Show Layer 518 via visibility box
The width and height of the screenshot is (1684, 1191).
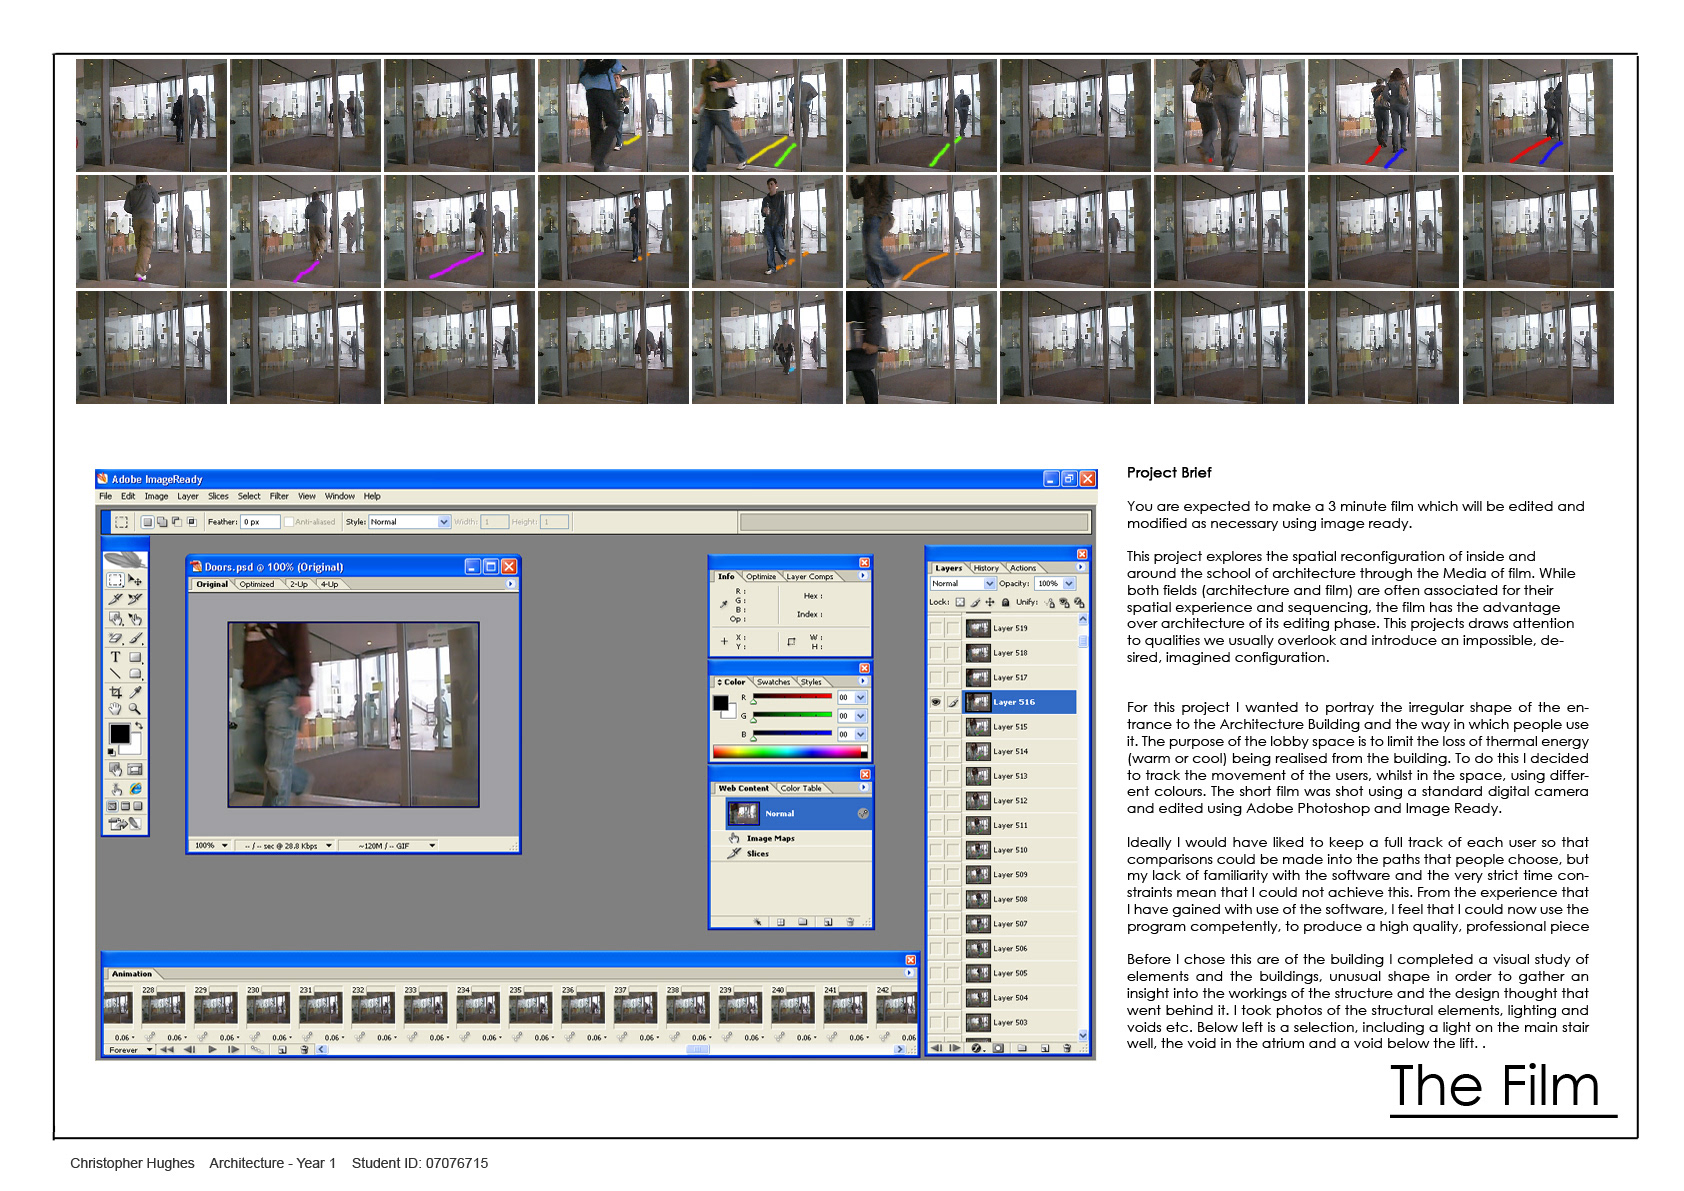(x=936, y=653)
